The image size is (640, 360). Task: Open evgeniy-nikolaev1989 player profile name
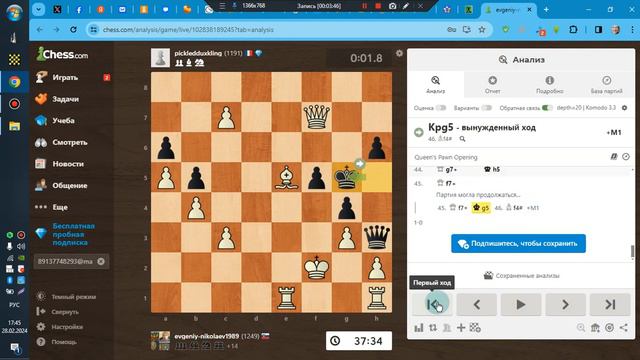(x=206, y=336)
